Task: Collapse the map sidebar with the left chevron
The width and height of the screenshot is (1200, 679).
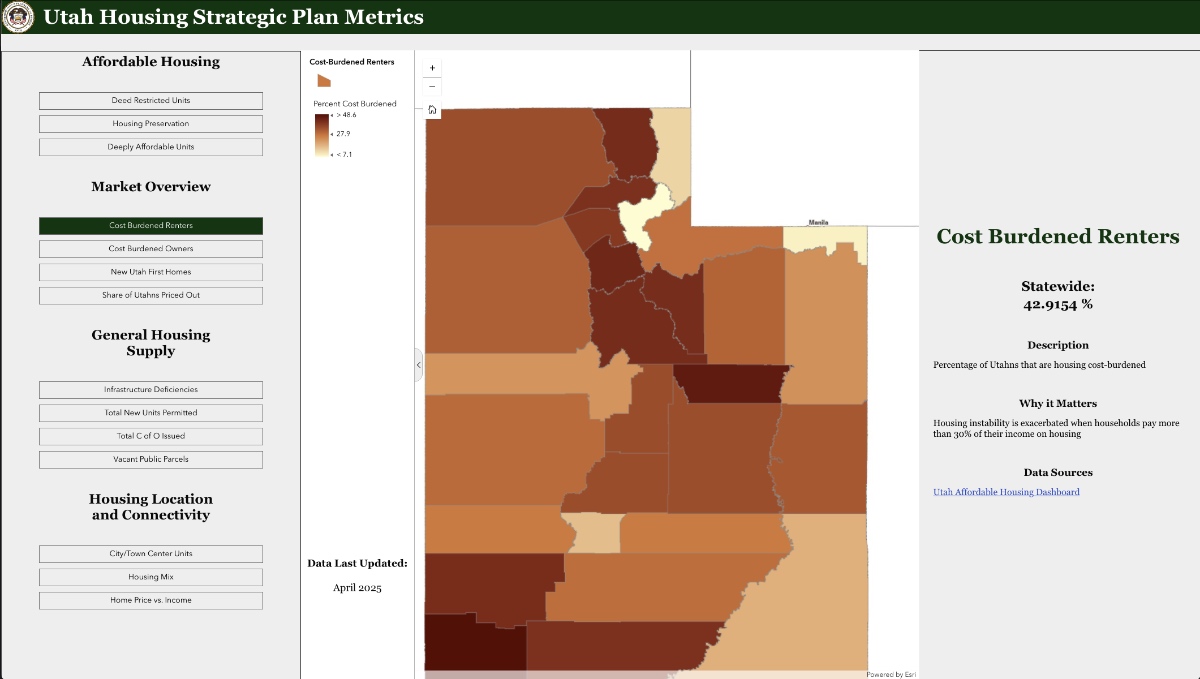Action: click(x=418, y=365)
